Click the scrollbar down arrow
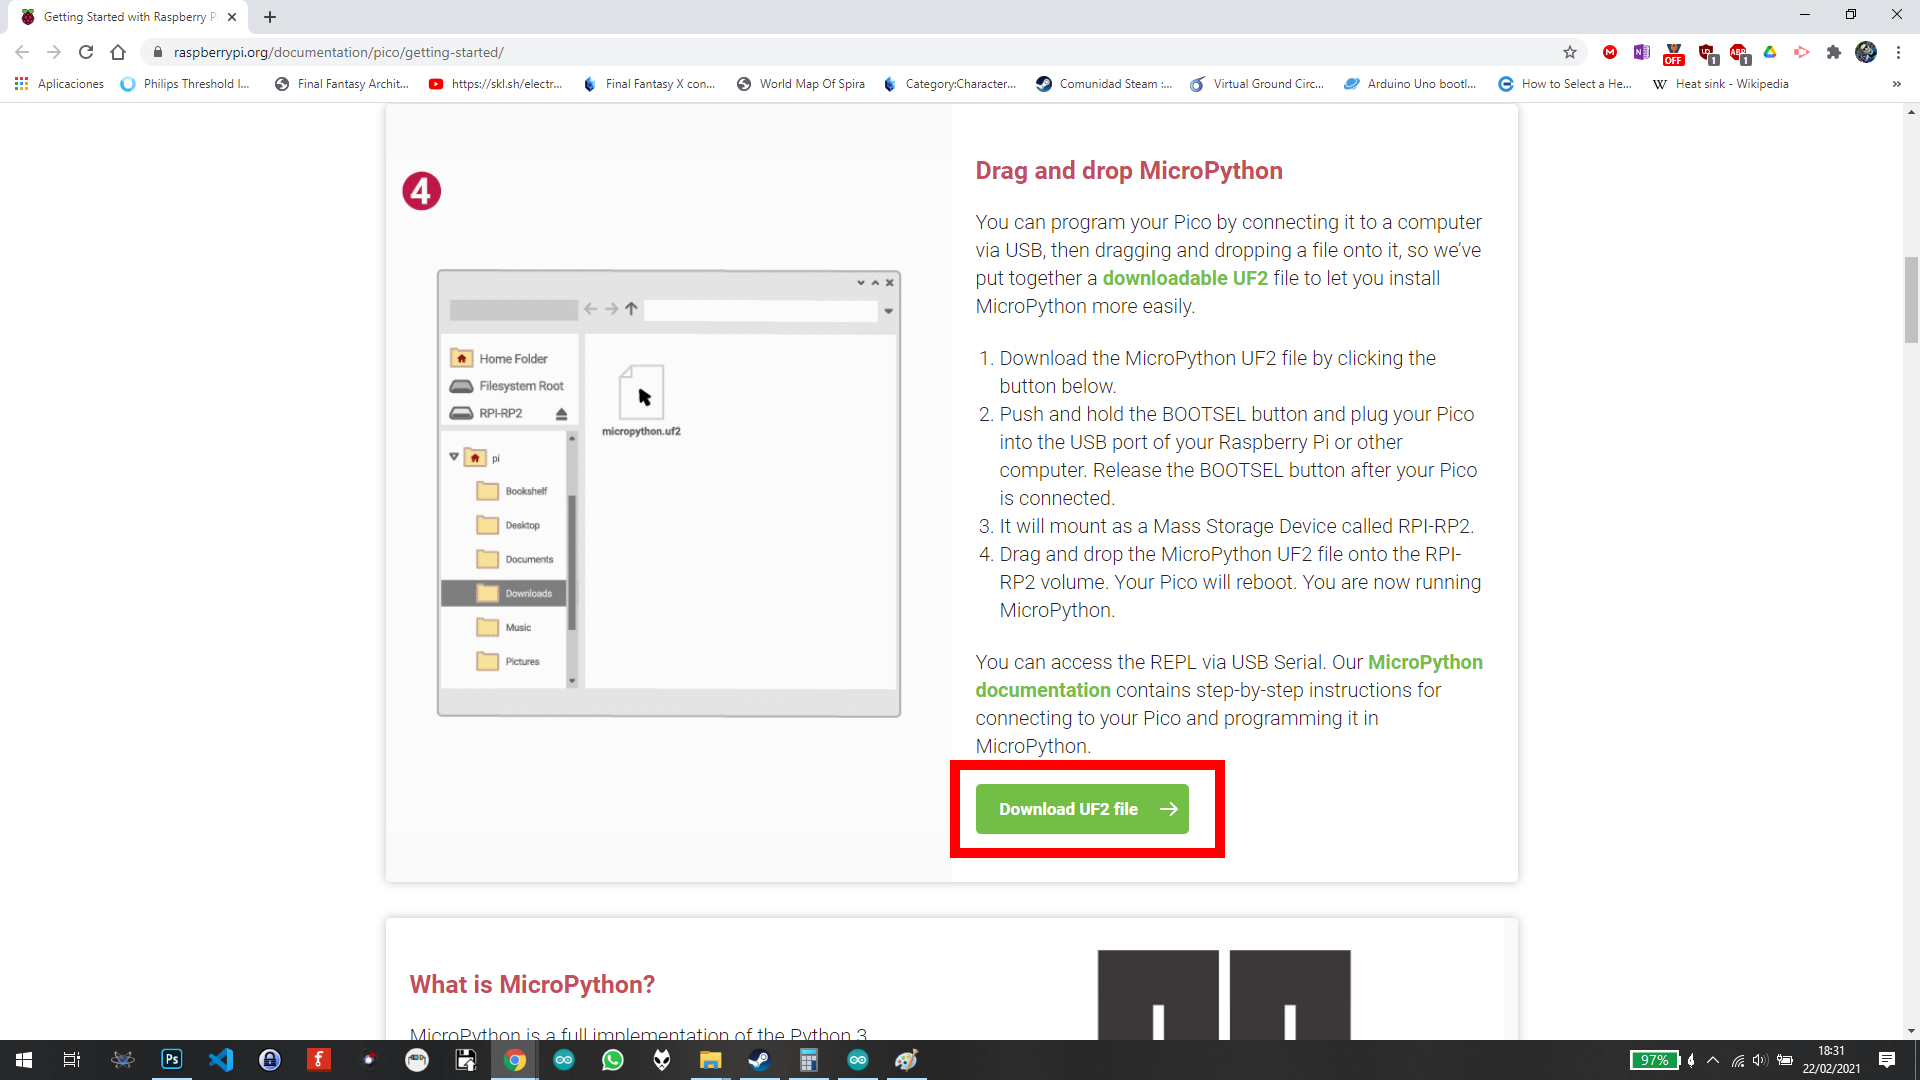This screenshot has height=1080, width=1920. (x=1911, y=1031)
